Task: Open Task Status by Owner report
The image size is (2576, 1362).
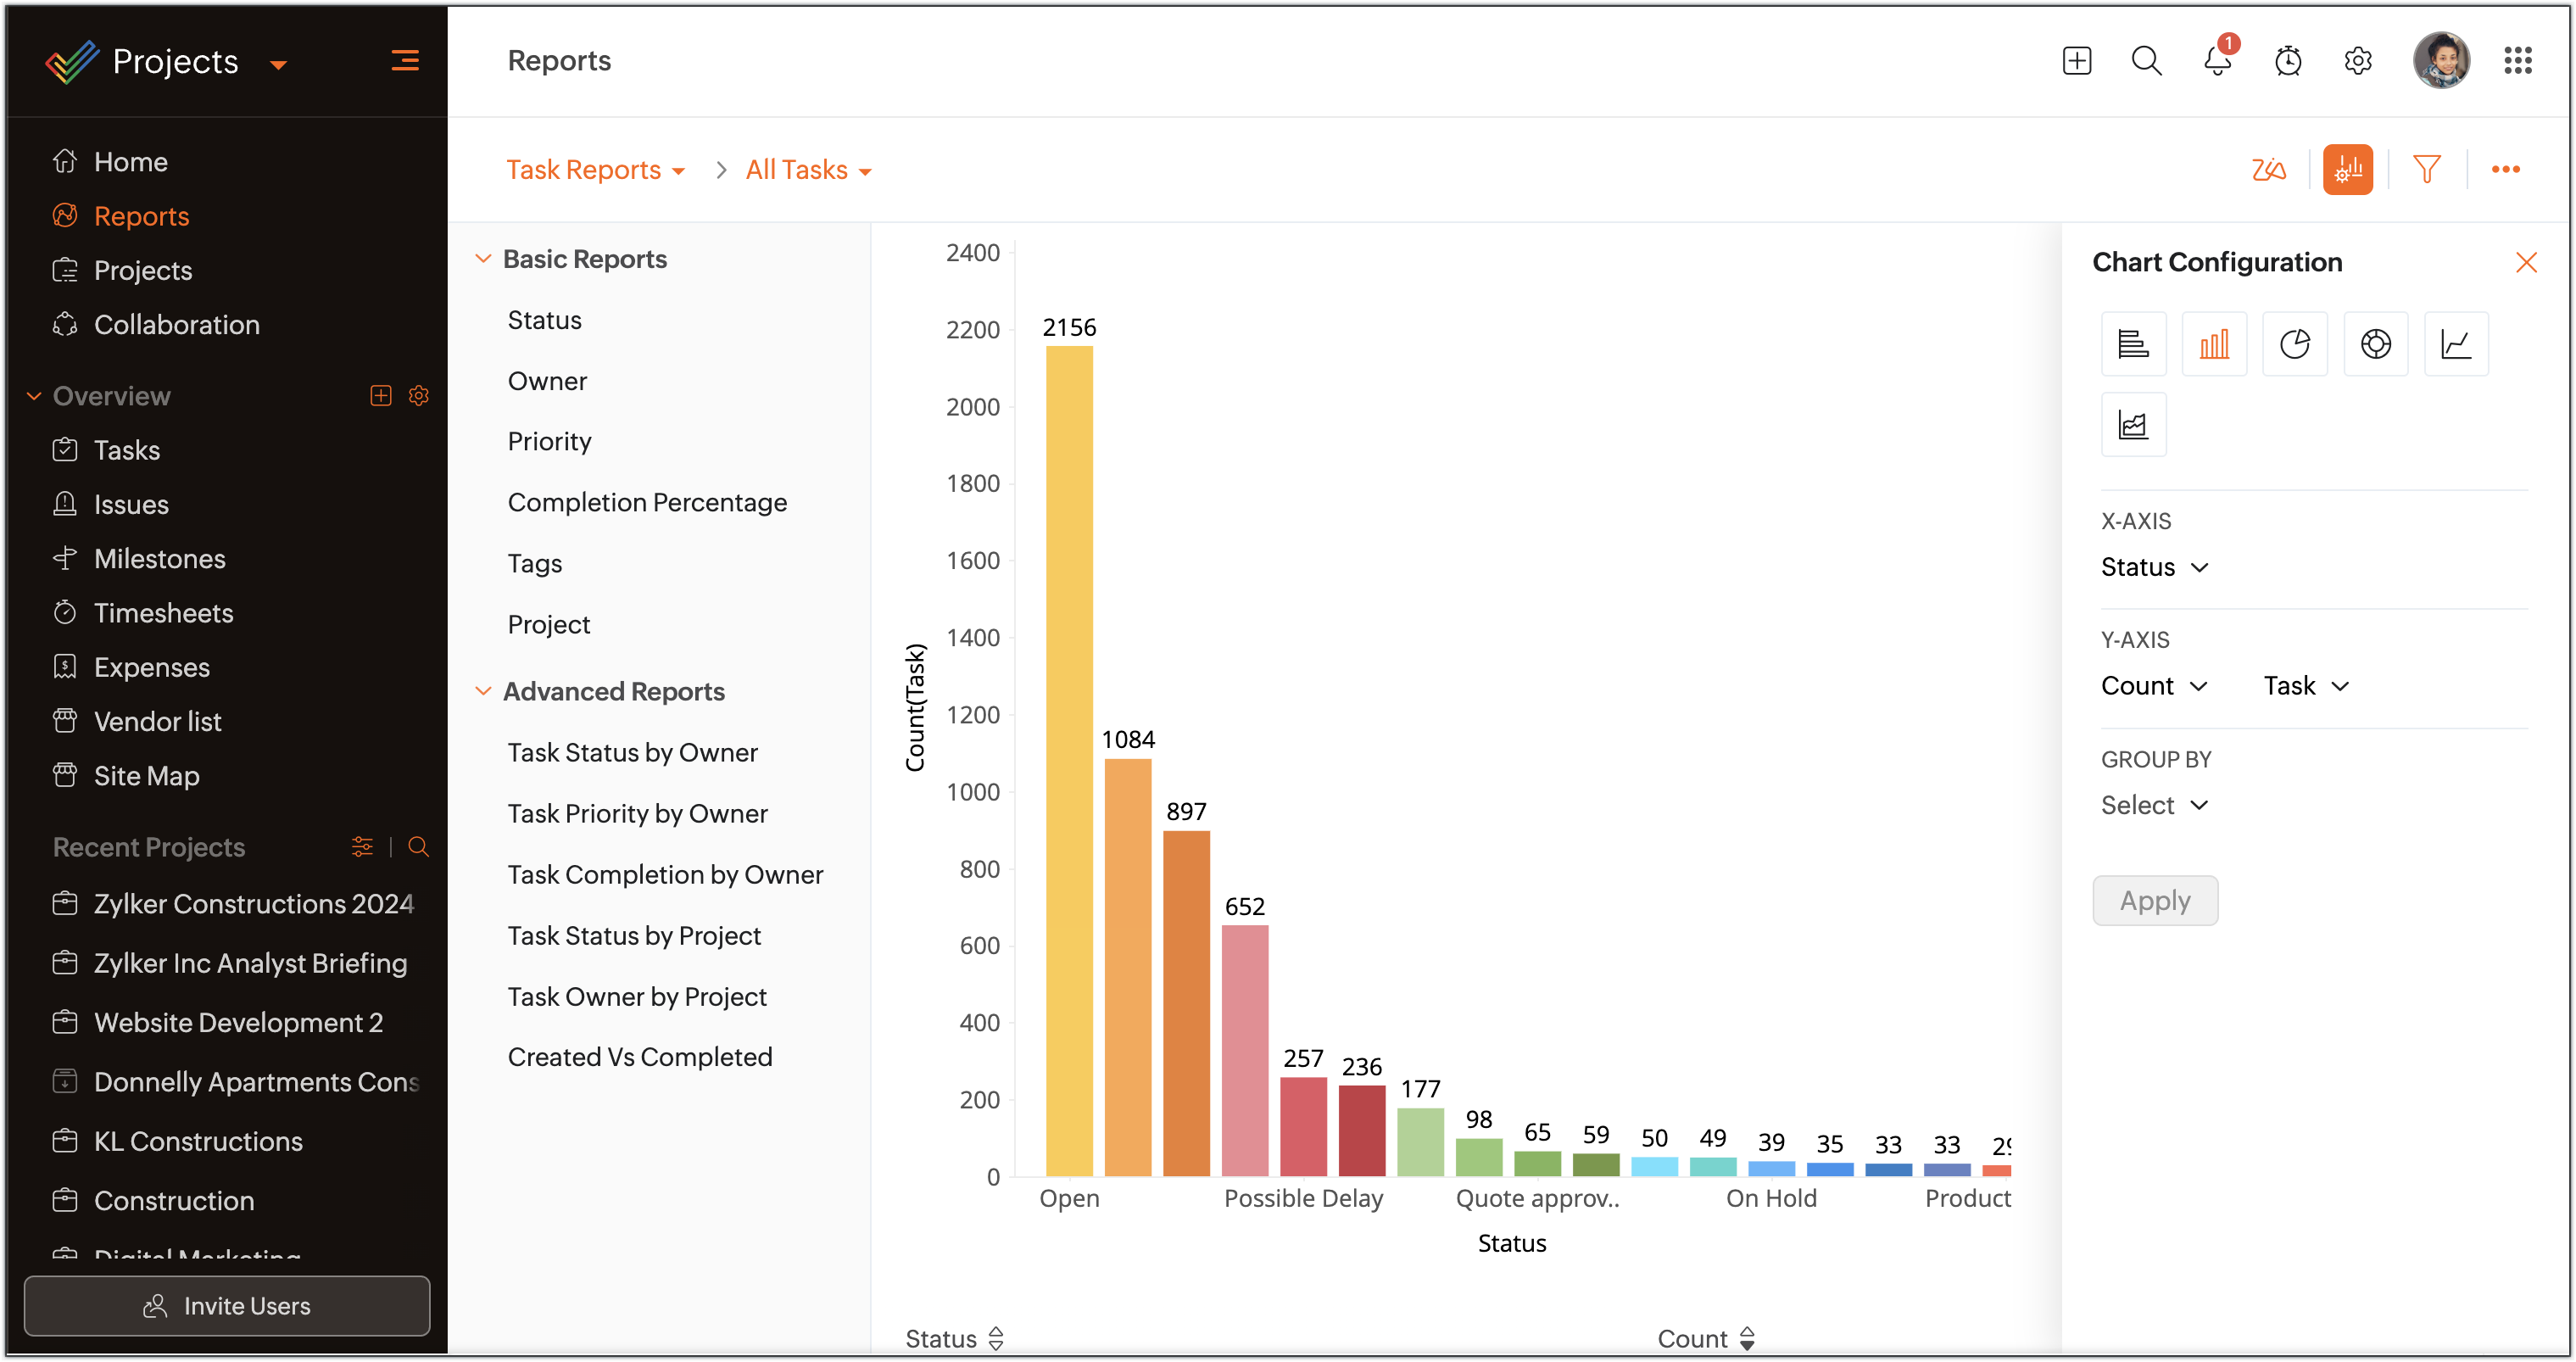Action: (x=632, y=752)
